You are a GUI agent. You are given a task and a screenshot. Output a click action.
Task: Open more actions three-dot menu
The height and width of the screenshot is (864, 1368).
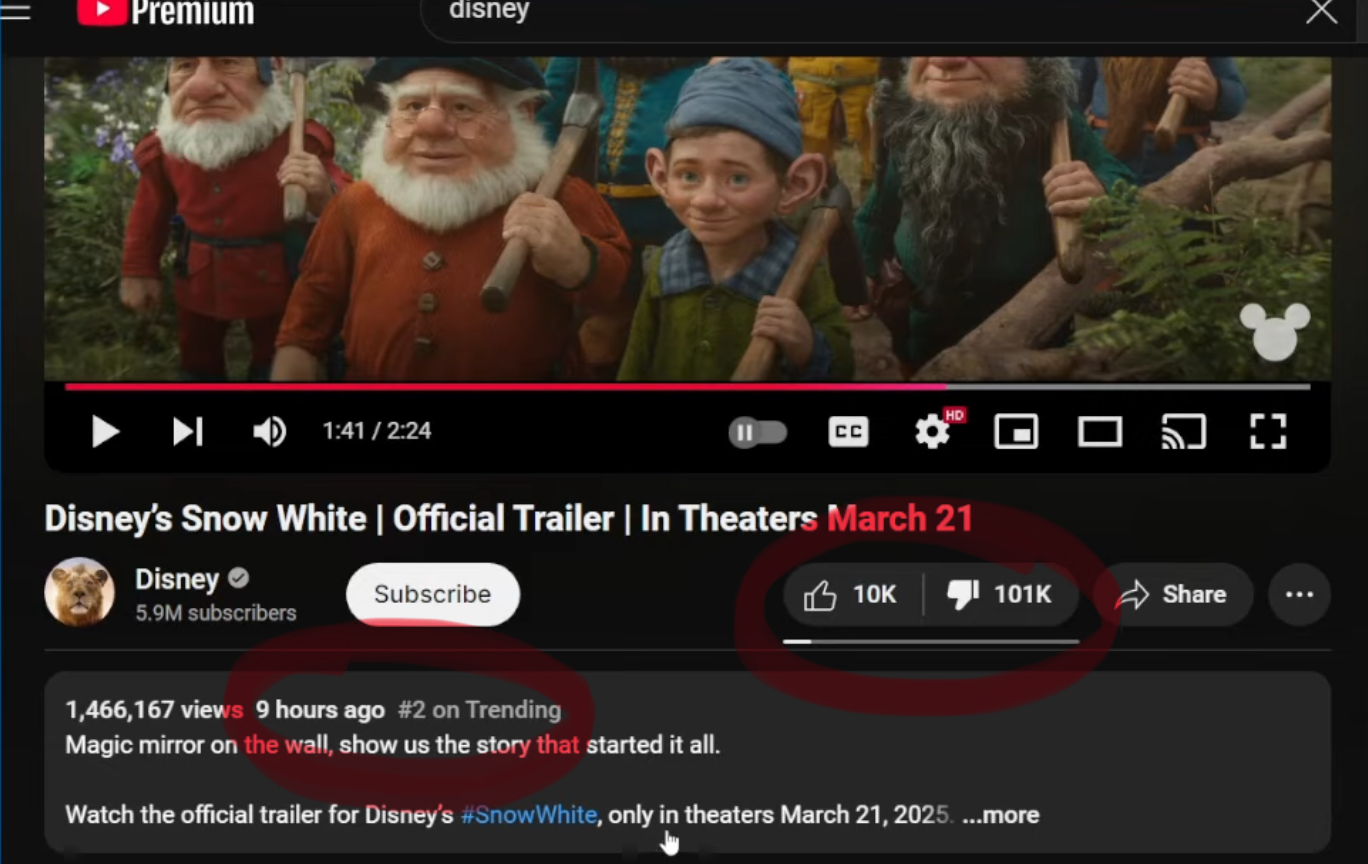(1299, 595)
